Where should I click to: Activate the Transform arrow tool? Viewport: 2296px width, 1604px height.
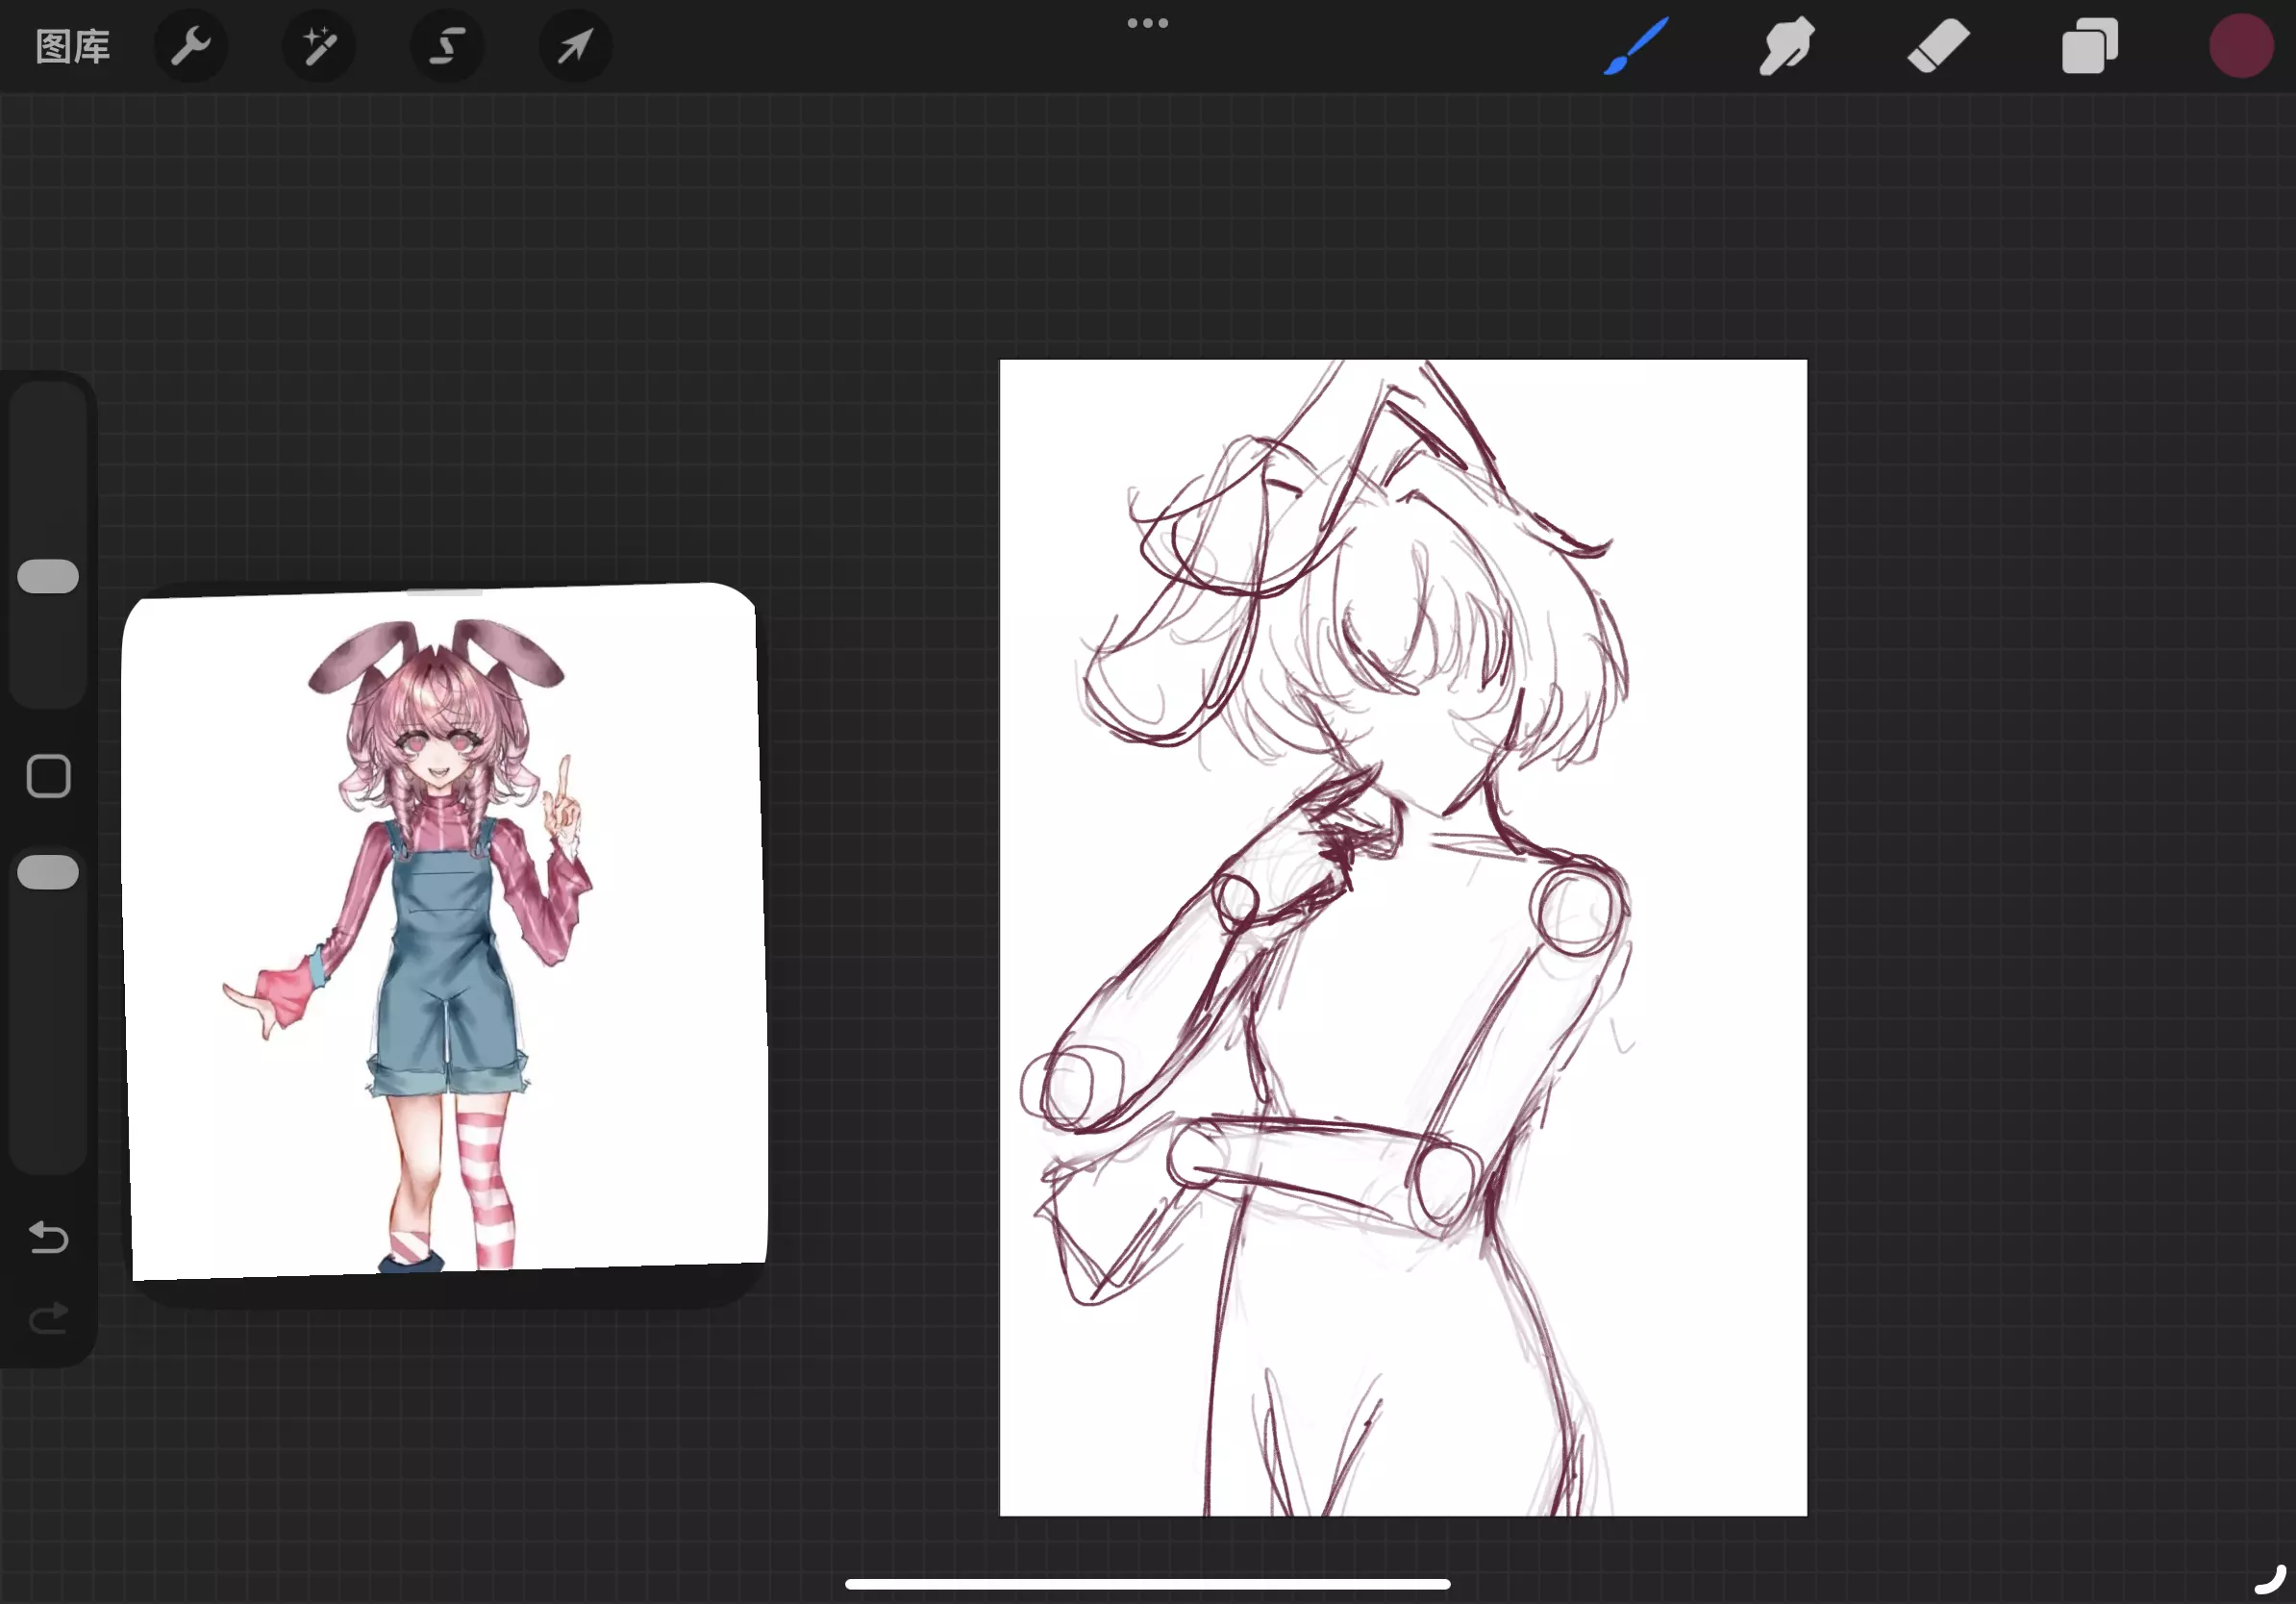pyautogui.click(x=575, y=46)
